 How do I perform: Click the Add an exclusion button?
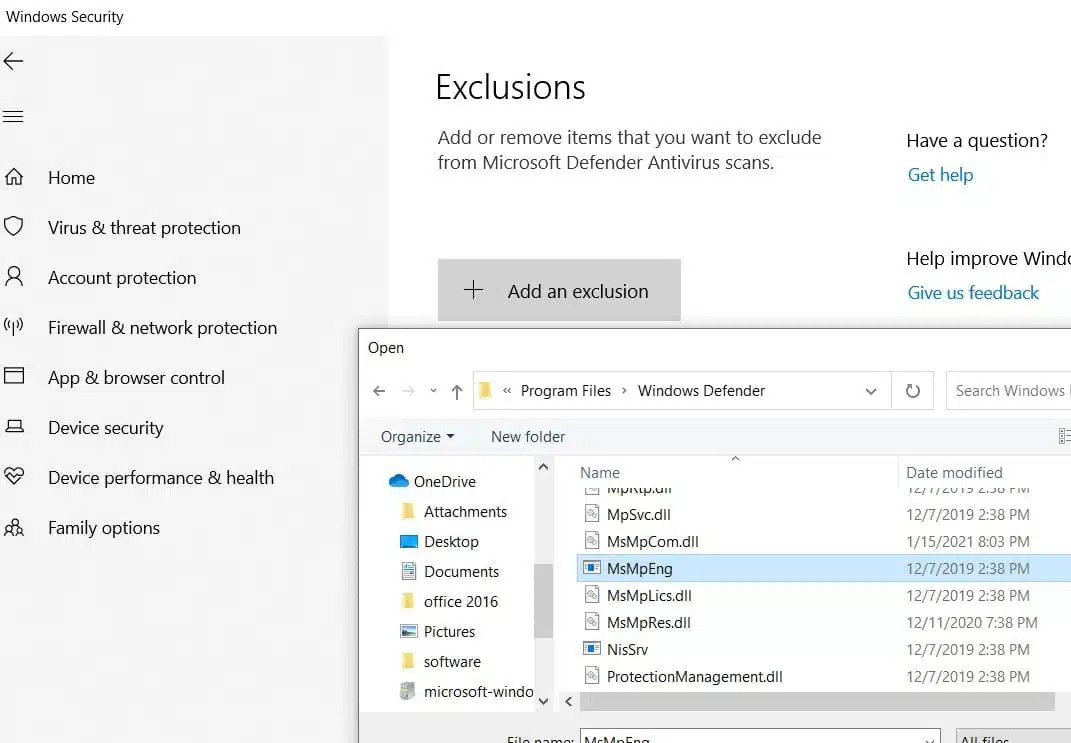pos(559,290)
